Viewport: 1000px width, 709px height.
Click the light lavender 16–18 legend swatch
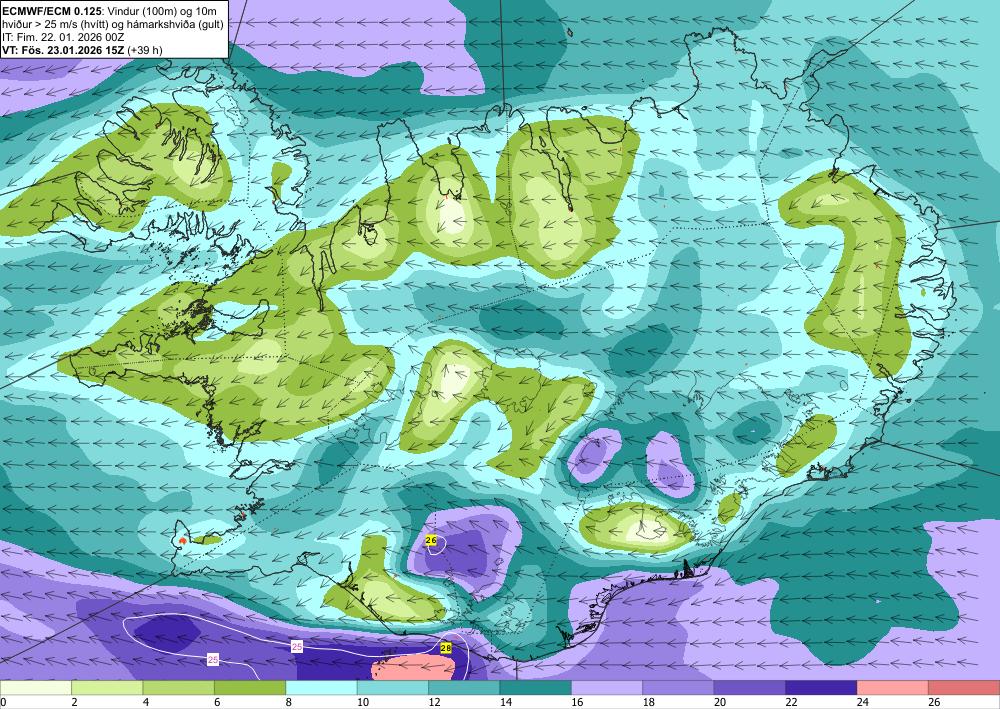coord(607,688)
